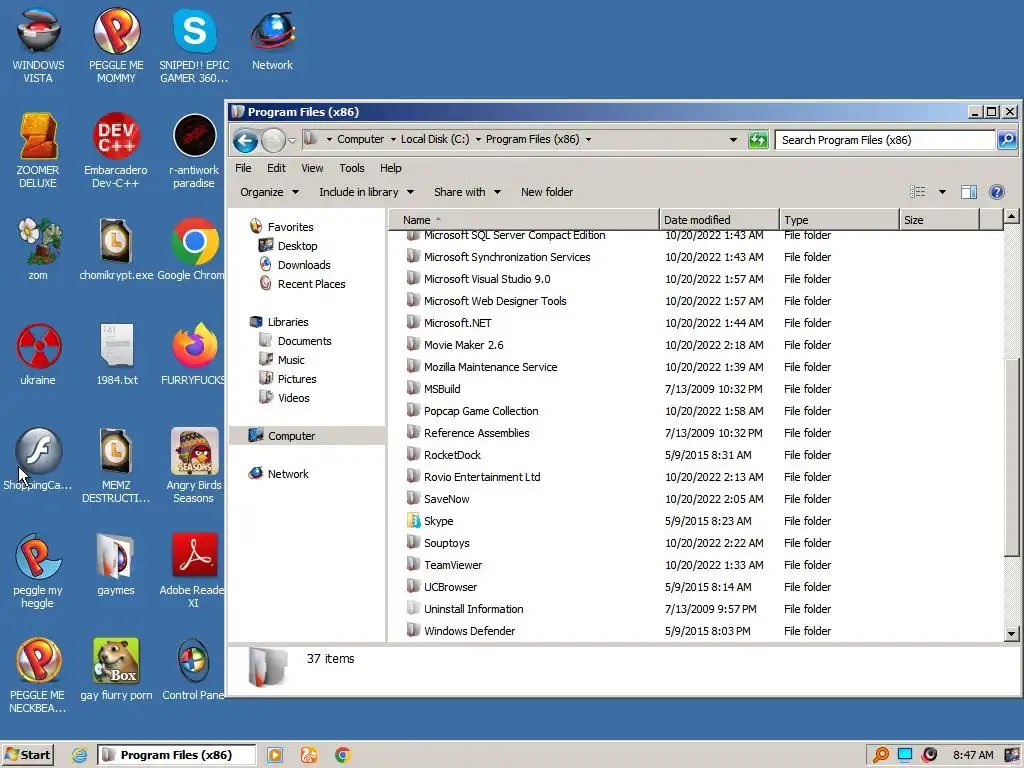Select the Skype SNIPED!! EPIC GAMER icon
This screenshot has height=768, width=1024.
click(x=195, y=46)
